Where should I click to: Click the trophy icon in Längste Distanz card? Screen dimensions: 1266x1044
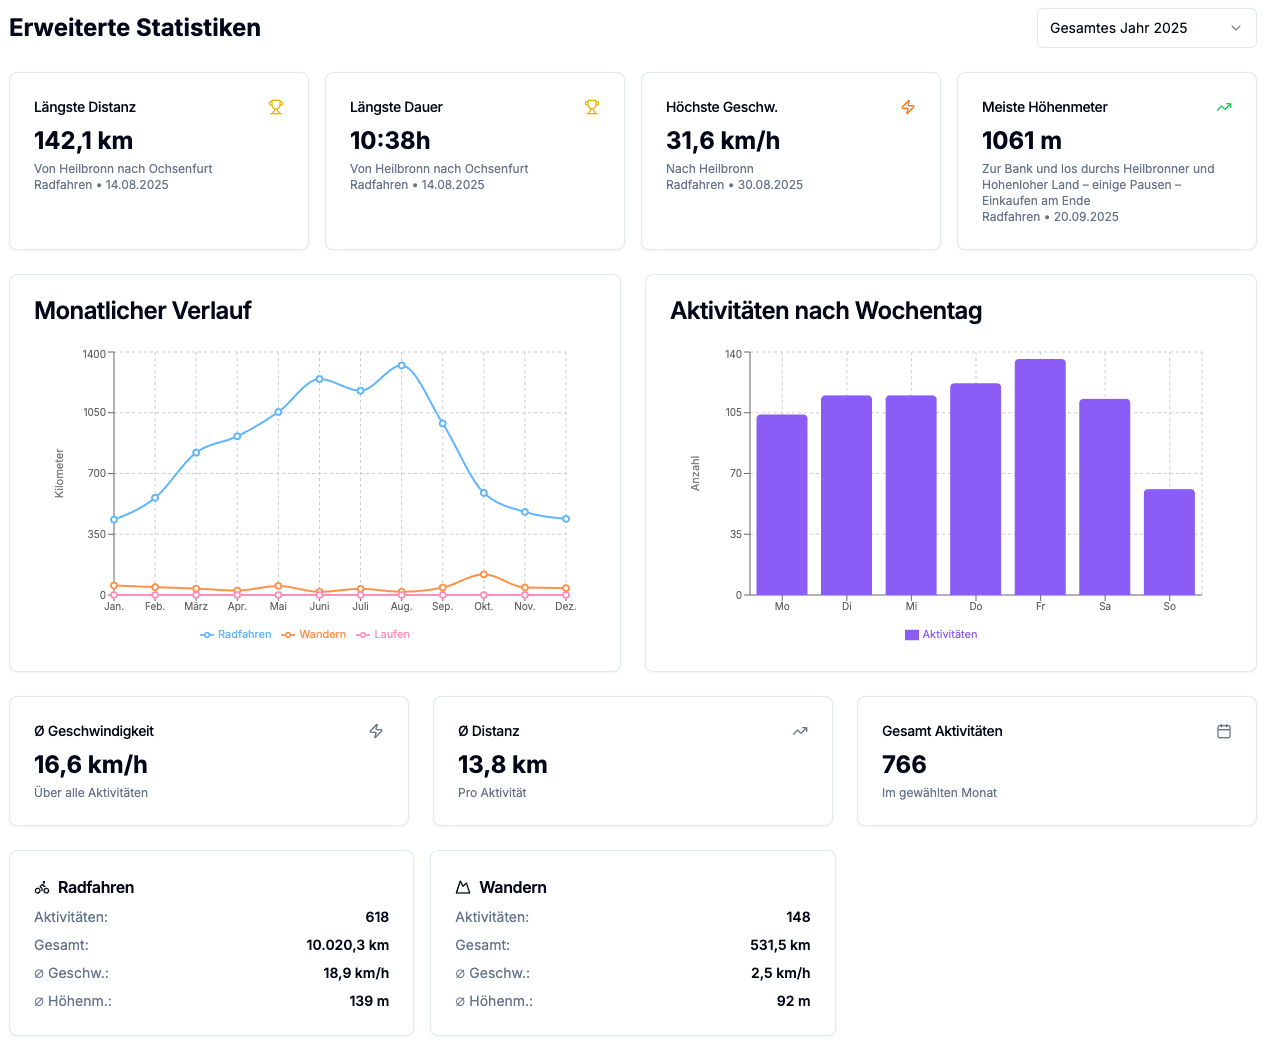click(x=276, y=107)
